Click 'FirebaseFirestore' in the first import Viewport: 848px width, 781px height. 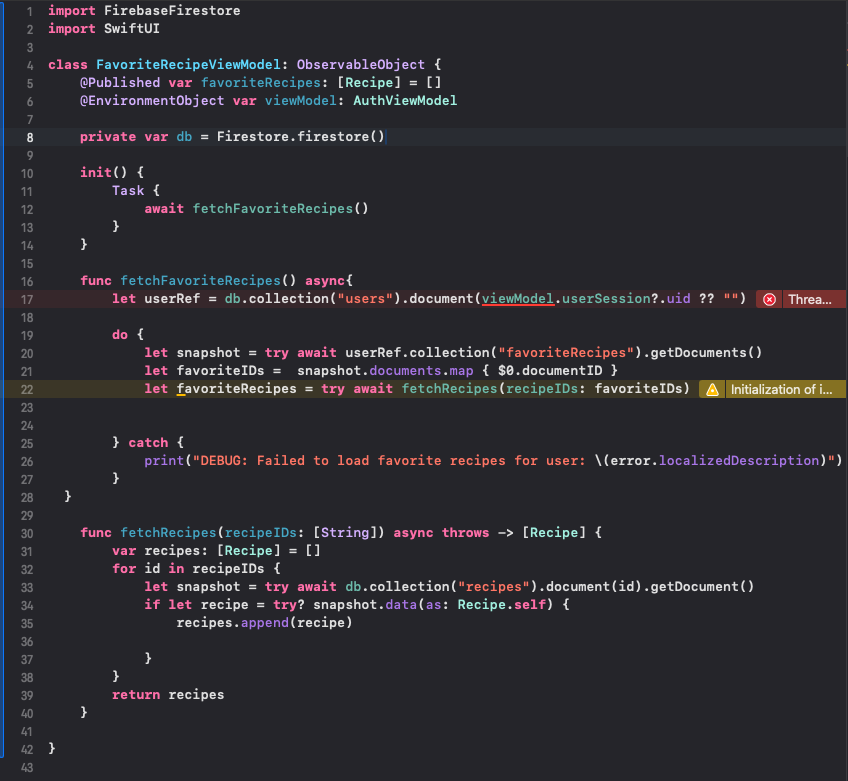[x=172, y=10]
